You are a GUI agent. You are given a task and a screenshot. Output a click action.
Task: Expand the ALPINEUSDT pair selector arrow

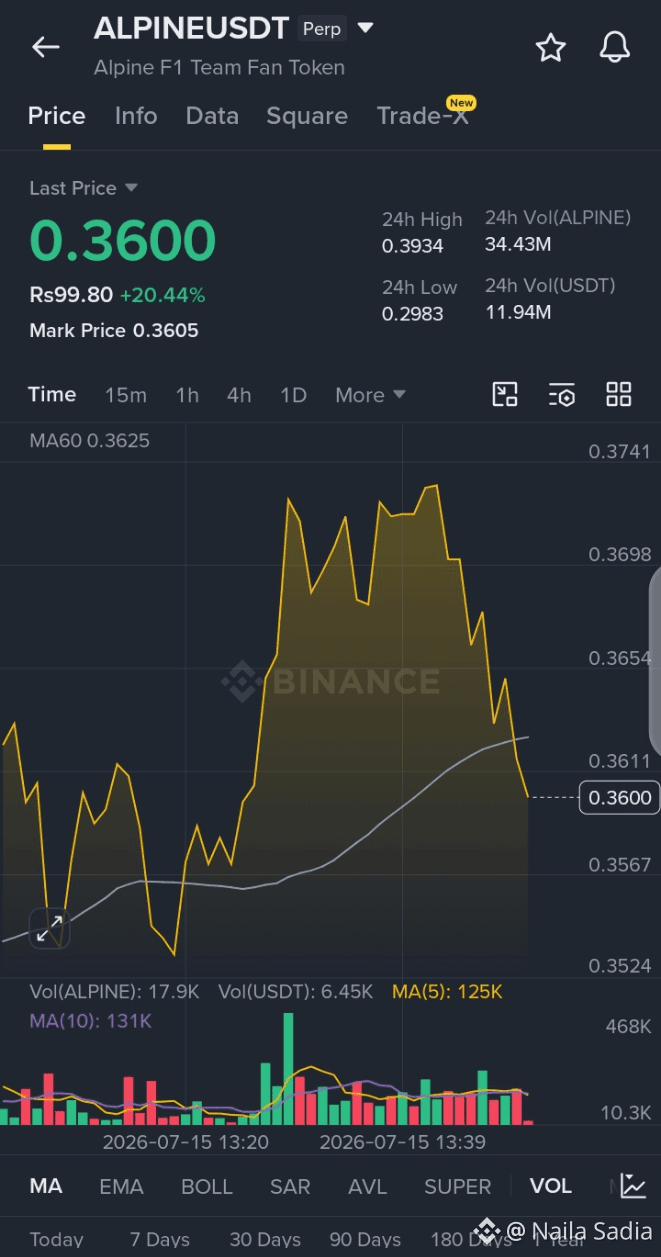(x=365, y=28)
